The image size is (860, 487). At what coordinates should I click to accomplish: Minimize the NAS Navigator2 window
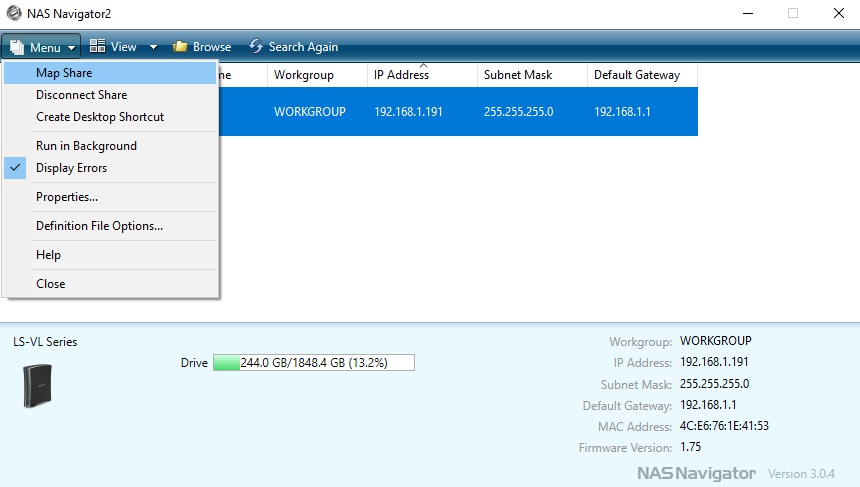[748, 13]
